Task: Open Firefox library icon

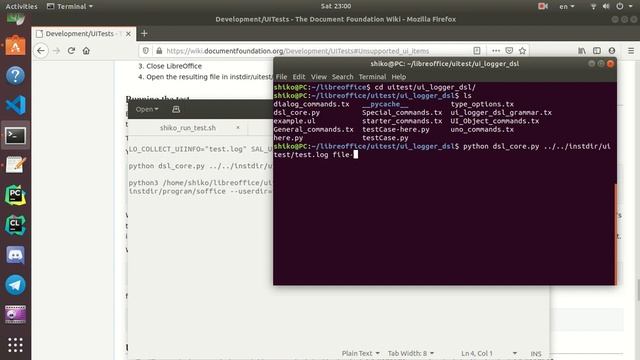Action: 582,51
